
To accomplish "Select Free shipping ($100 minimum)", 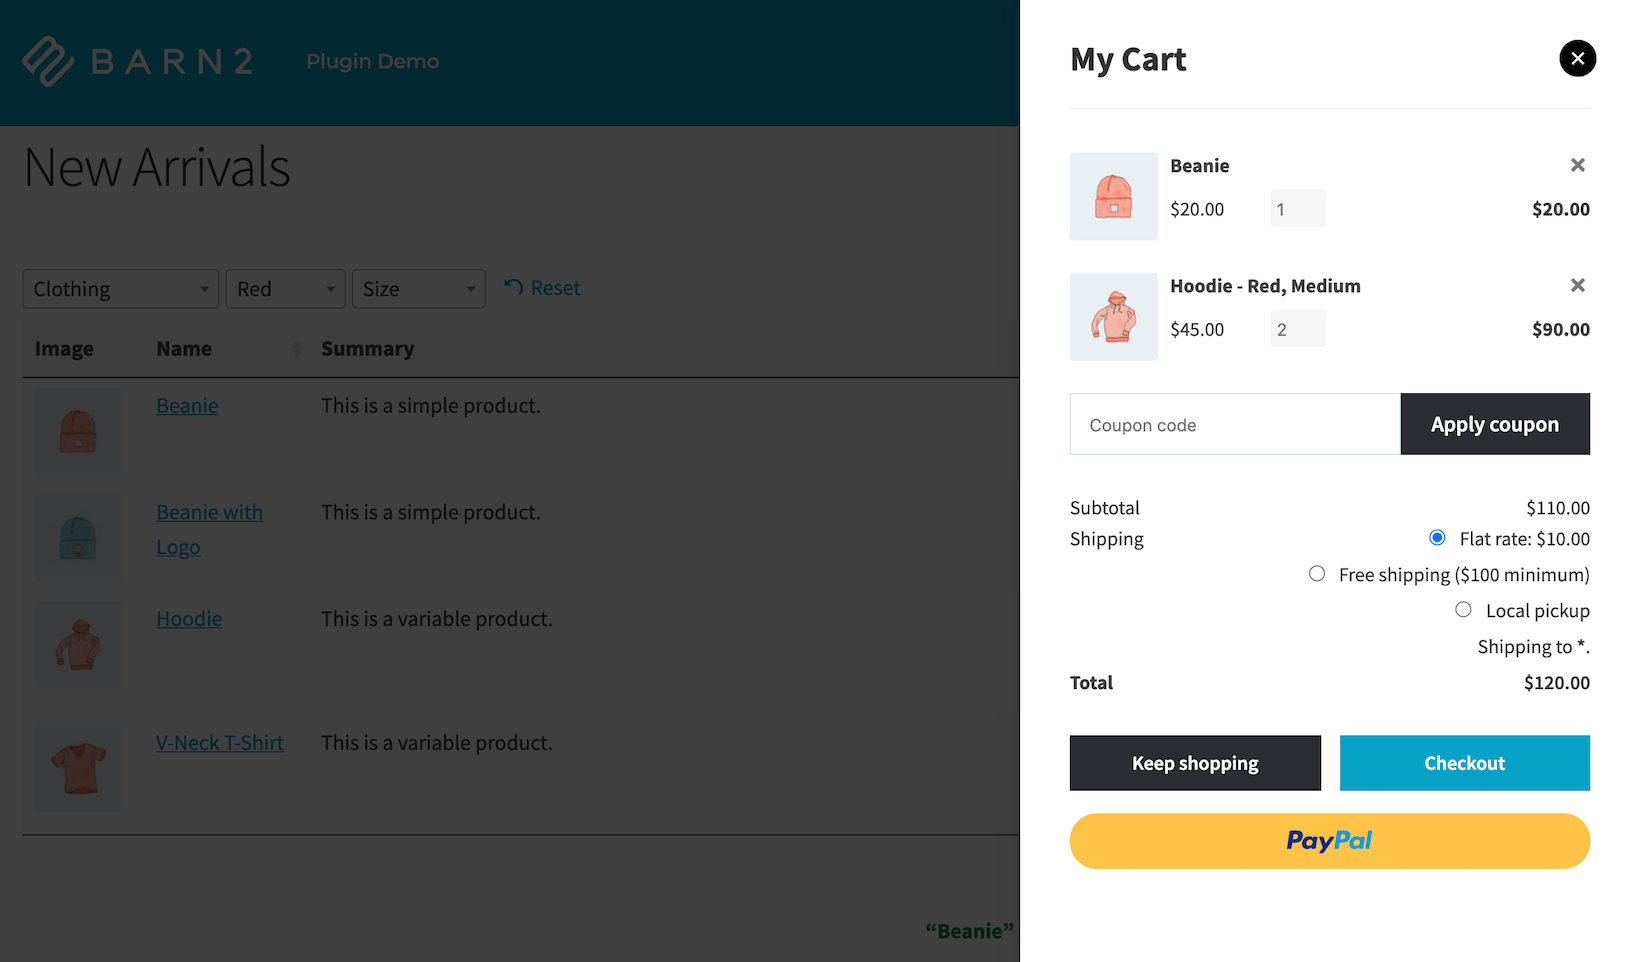I will (1316, 573).
